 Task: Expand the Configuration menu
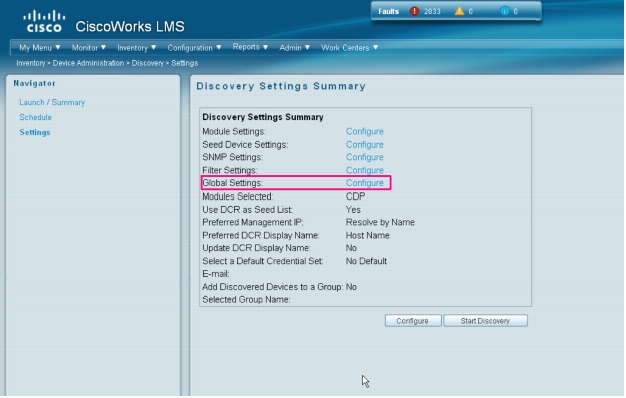194,48
